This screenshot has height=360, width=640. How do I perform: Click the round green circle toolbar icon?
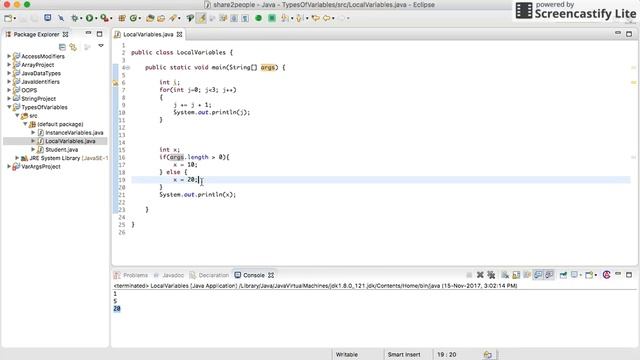(258, 18)
